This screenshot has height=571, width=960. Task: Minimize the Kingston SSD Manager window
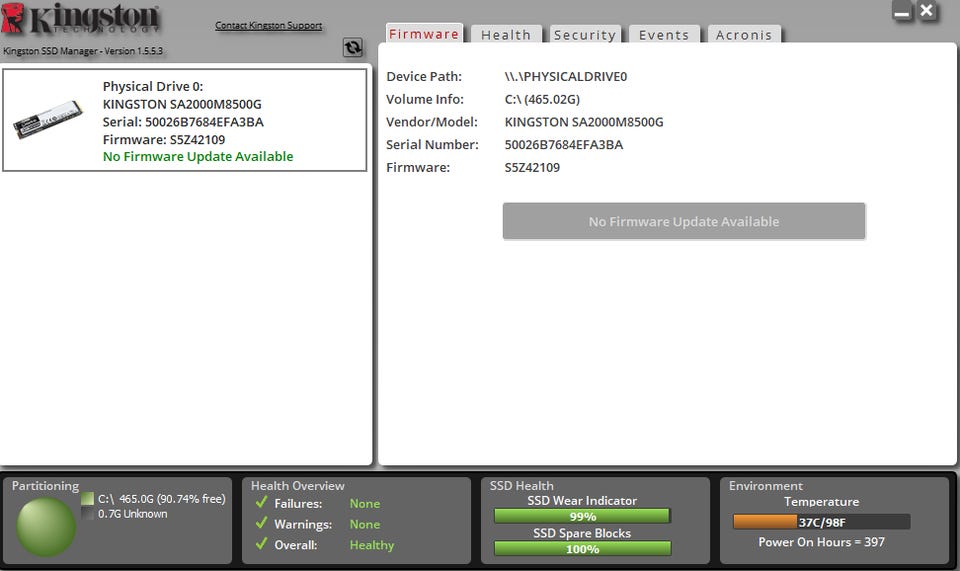(902, 11)
